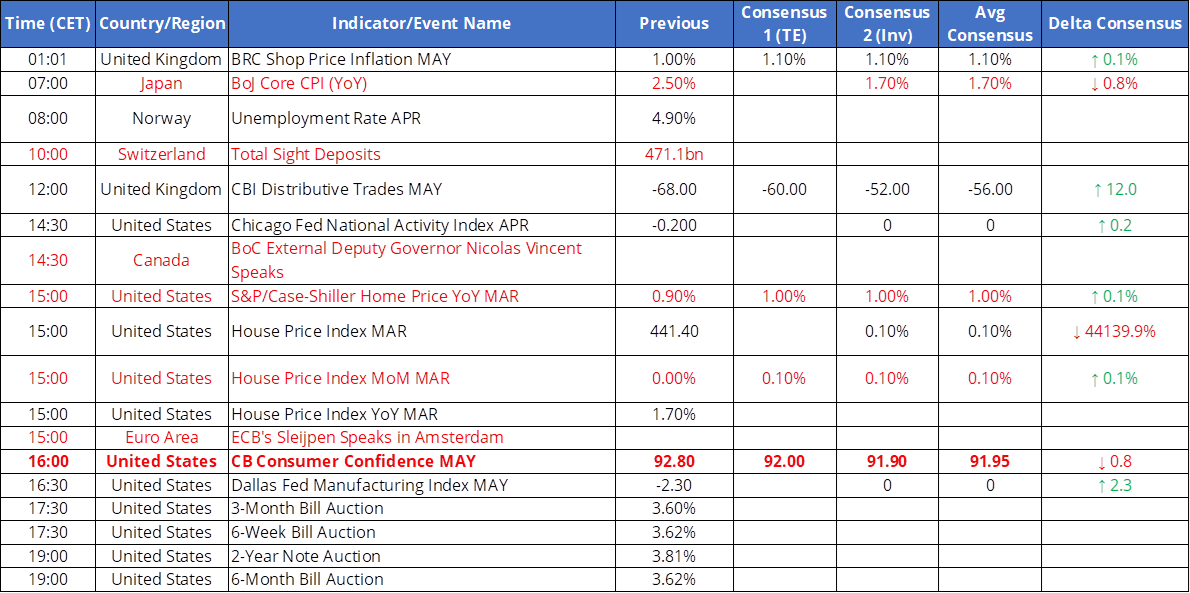Screen dimensions: 1190x593
Task: Select the Indicator/Event Name column header
Action: pos(422,24)
